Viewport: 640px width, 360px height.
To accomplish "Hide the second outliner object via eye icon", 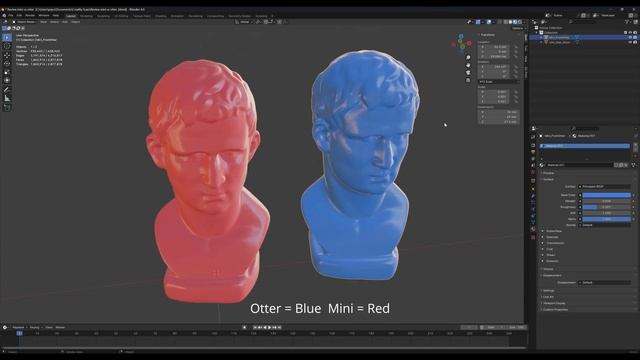I will [x=630, y=42].
